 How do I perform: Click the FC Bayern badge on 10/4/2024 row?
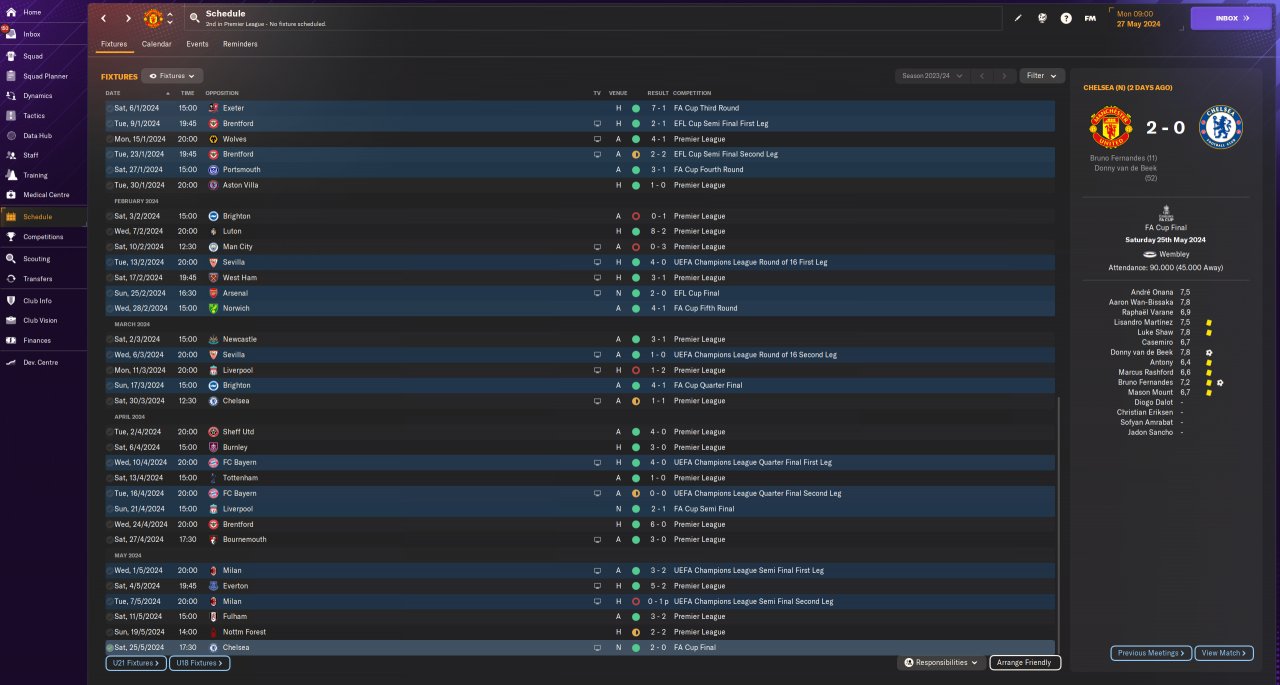(x=213, y=463)
